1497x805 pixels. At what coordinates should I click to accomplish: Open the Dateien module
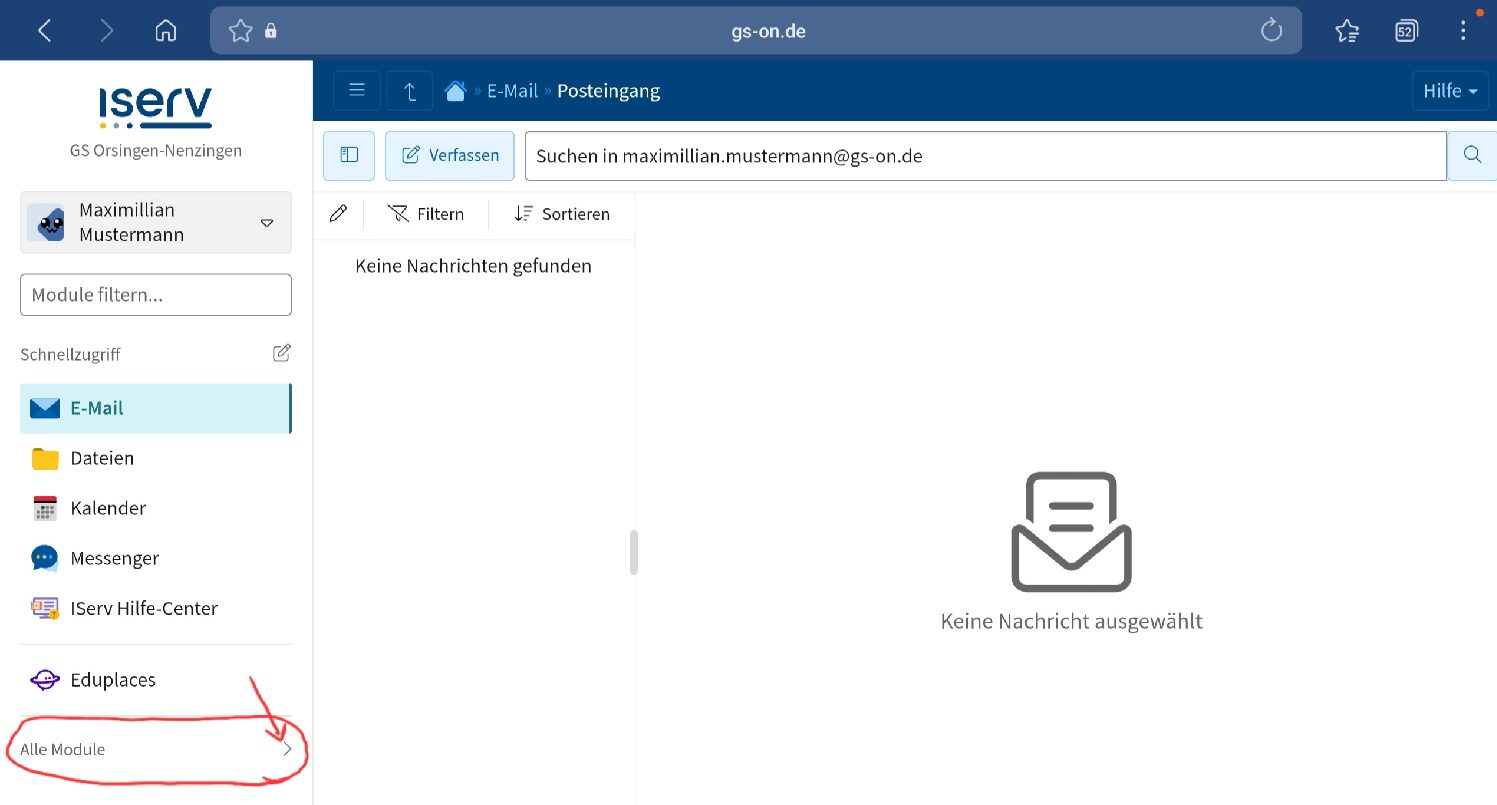[156, 458]
